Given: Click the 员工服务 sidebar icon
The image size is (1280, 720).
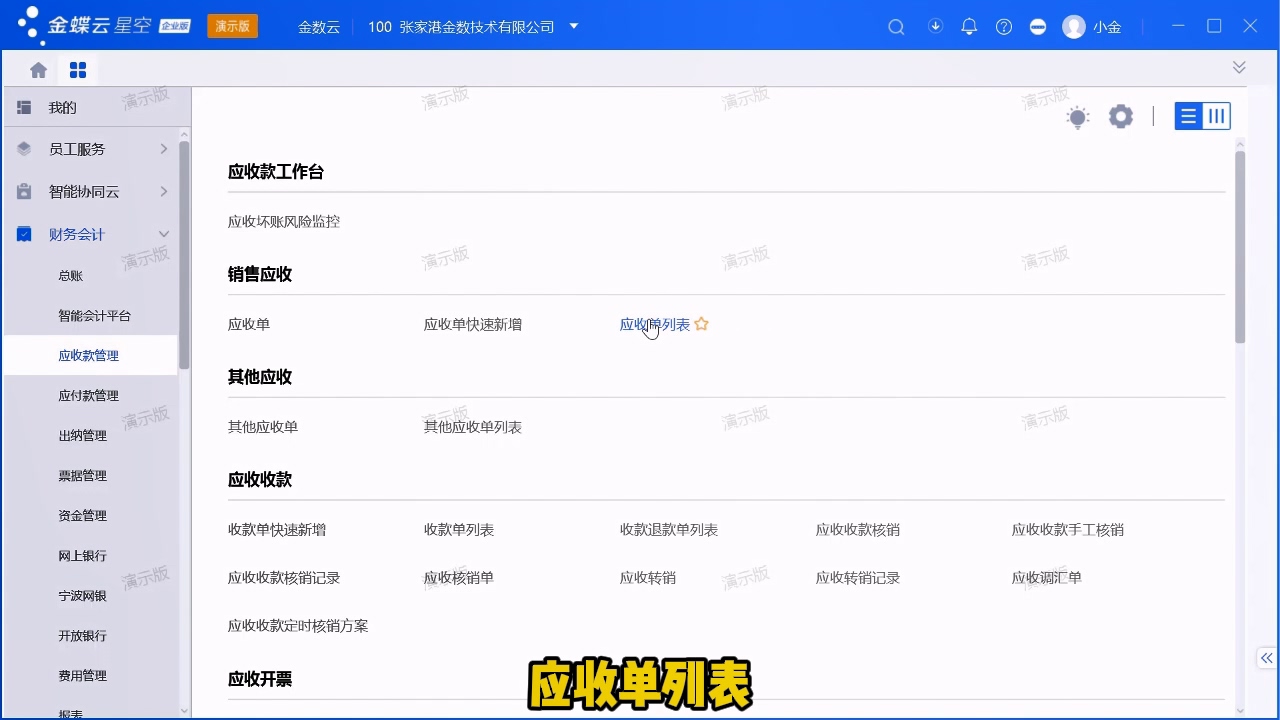Looking at the screenshot, I should click(24, 149).
